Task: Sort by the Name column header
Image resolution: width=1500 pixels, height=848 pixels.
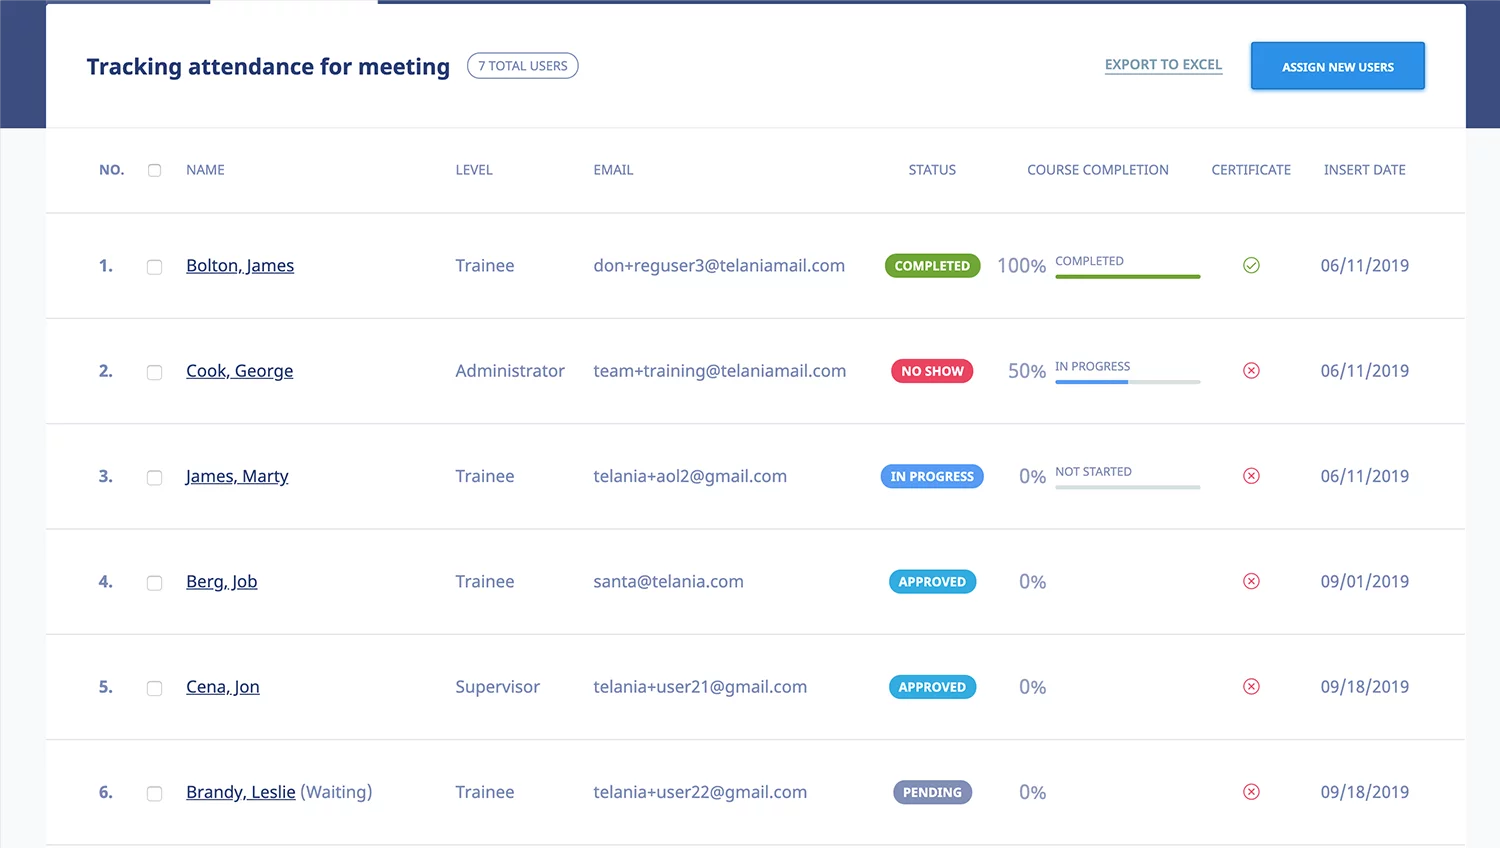Action: click(205, 170)
